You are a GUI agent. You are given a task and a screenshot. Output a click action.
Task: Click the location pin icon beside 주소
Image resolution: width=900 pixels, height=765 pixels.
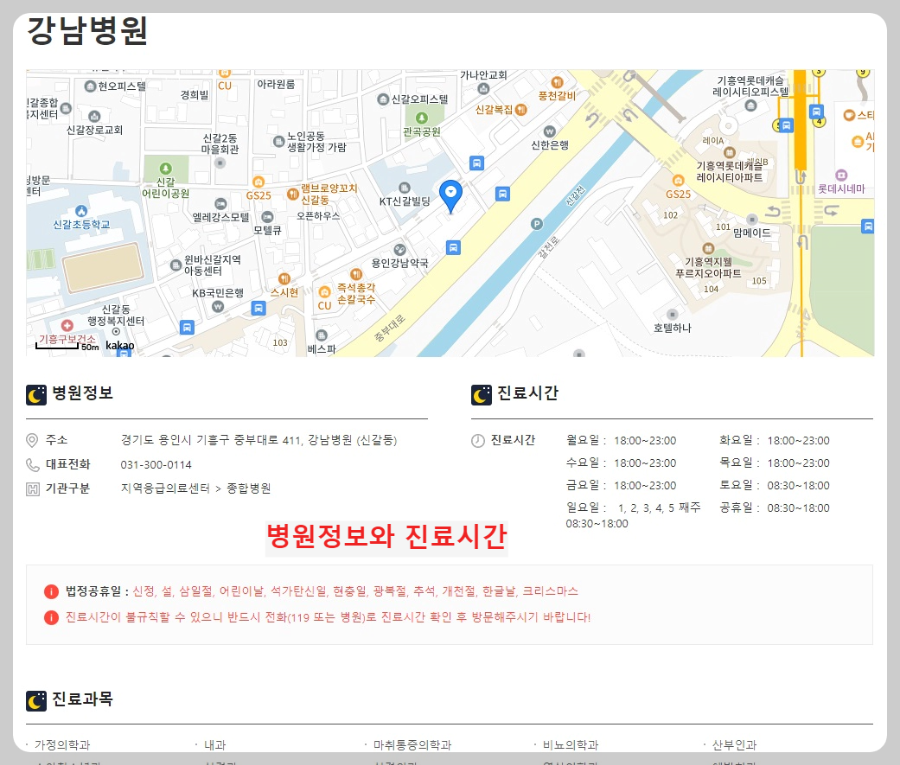[x=31, y=438]
